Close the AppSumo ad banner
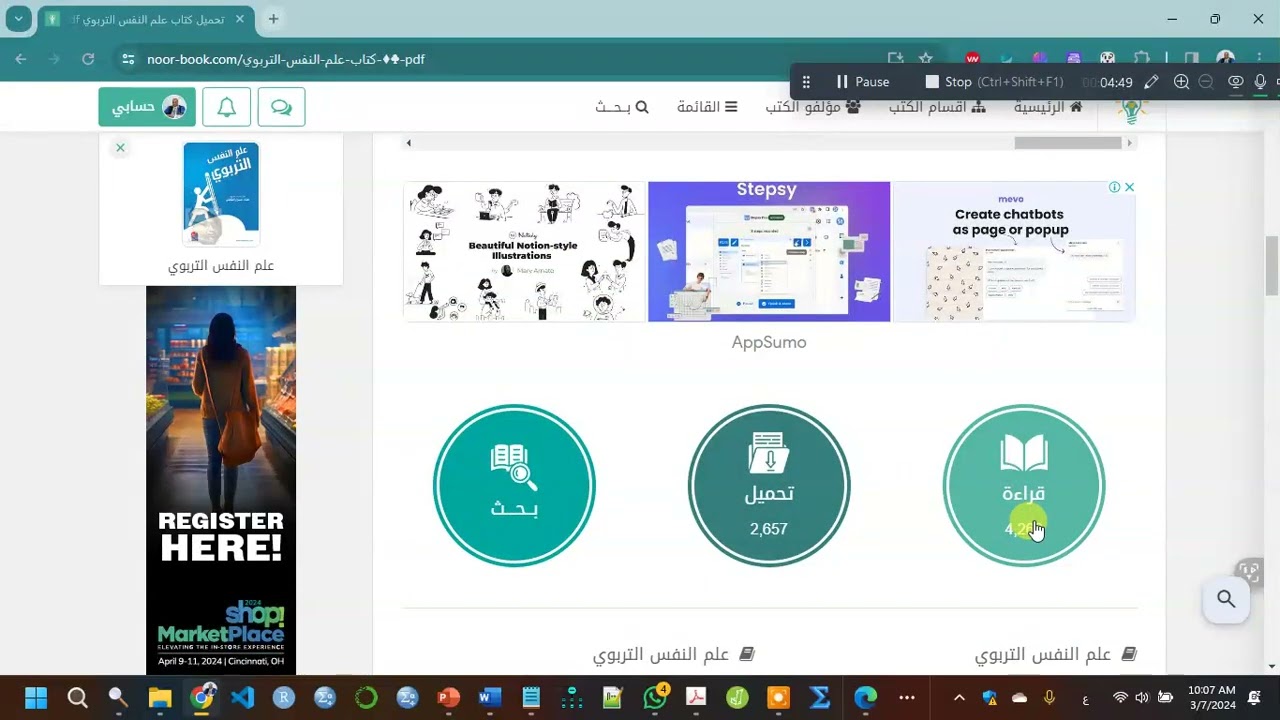 (x=1129, y=187)
